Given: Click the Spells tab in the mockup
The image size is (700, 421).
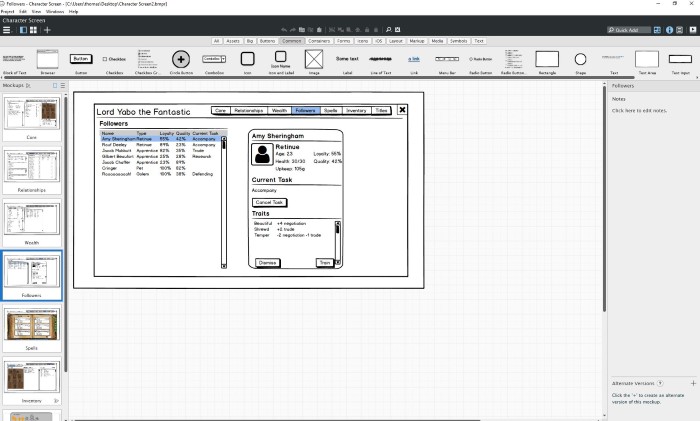Looking at the screenshot, I should 330,110.
